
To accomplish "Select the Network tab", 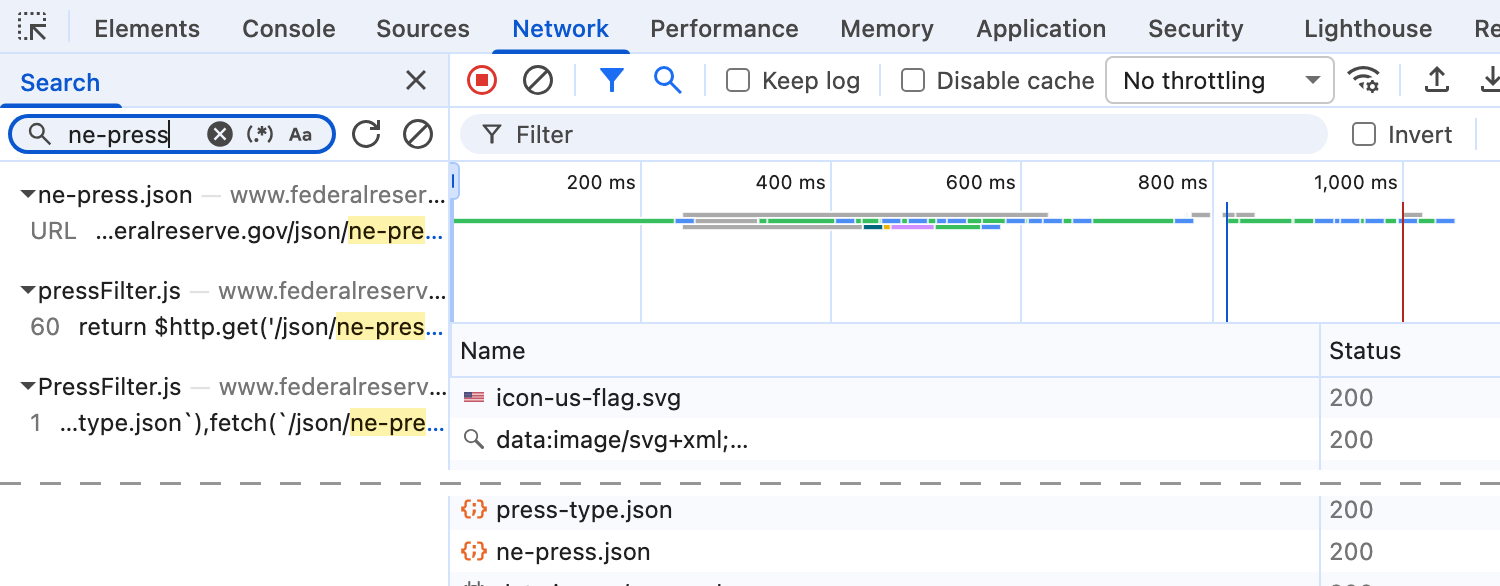I will click(561, 29).
